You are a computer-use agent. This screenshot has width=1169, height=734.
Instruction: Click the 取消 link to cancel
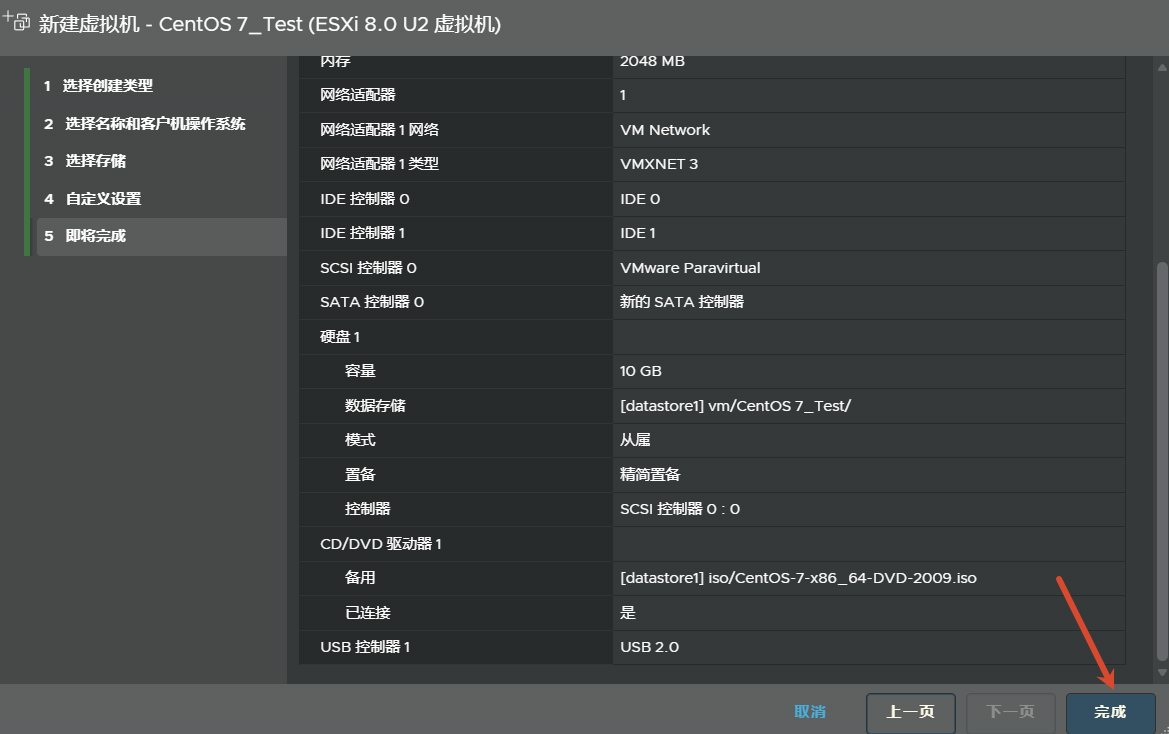[810, 712]
